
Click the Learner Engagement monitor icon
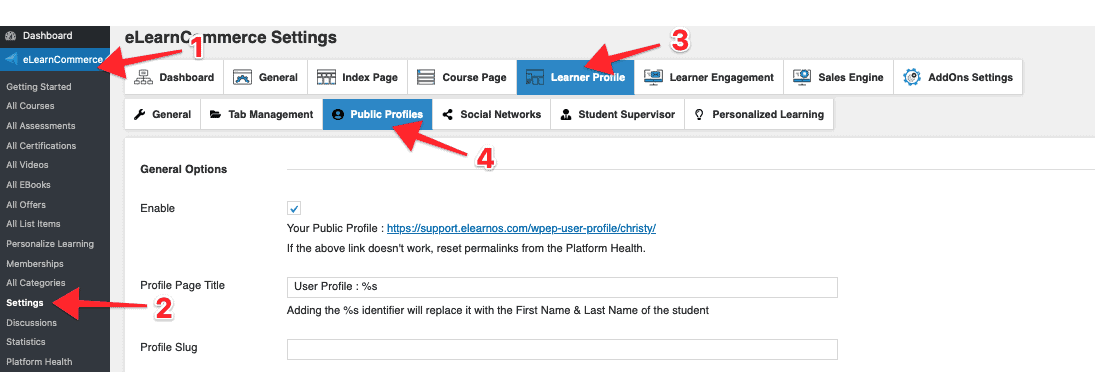(x=654, y=77)
